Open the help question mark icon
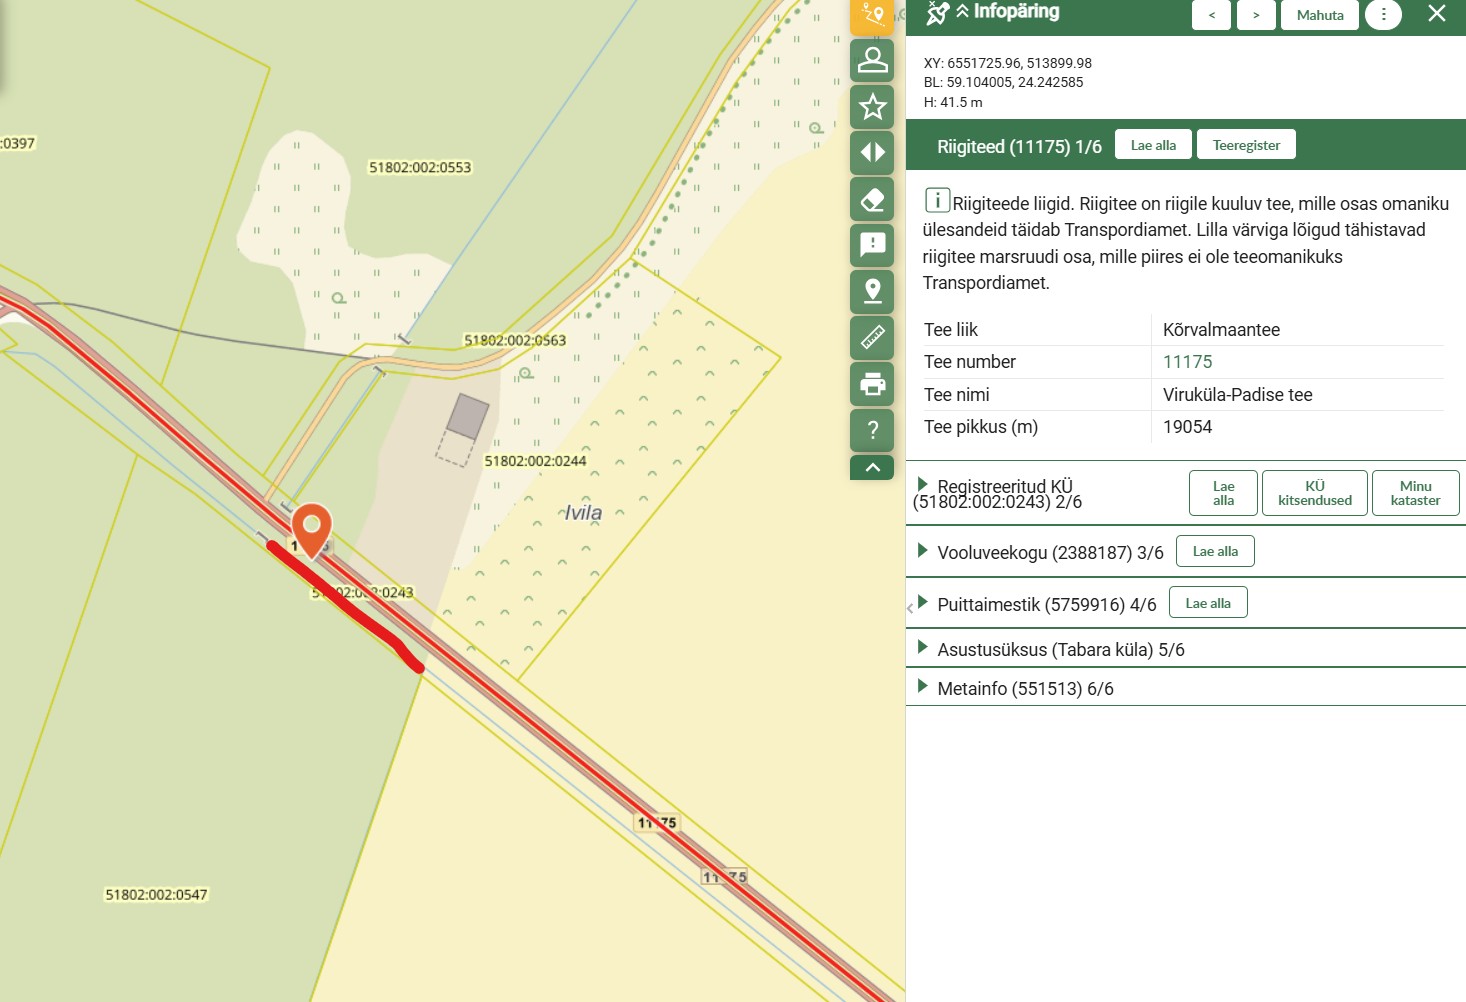This screenshot has width=1466, height=1002. click(x=872, y=430)
